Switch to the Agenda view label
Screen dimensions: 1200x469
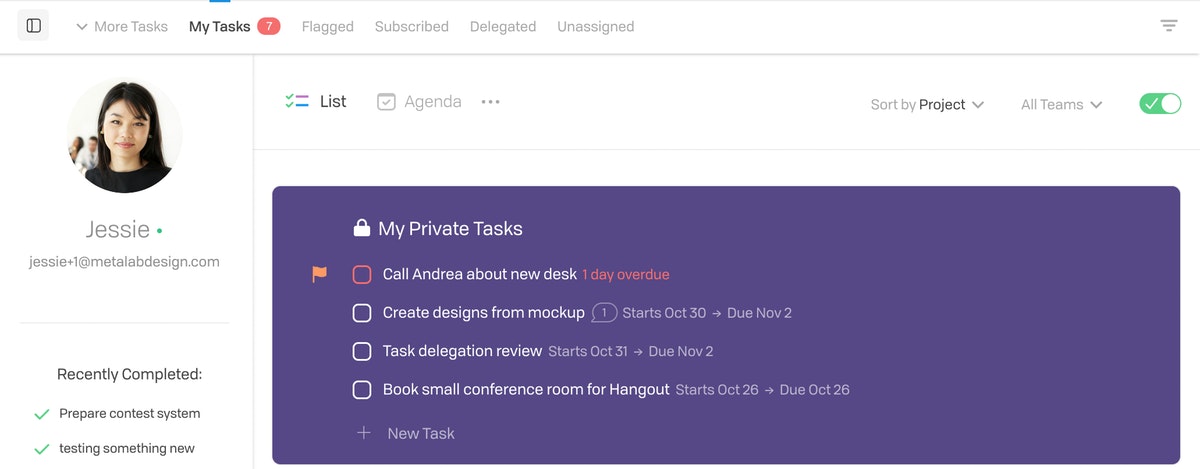coord(433,102)
